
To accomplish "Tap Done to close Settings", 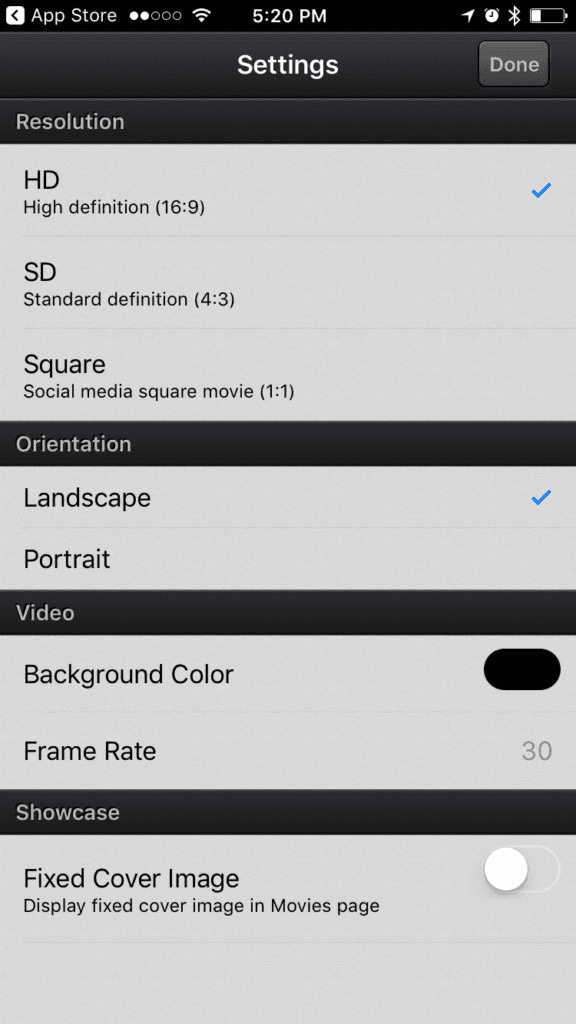I will pos(513,64).
